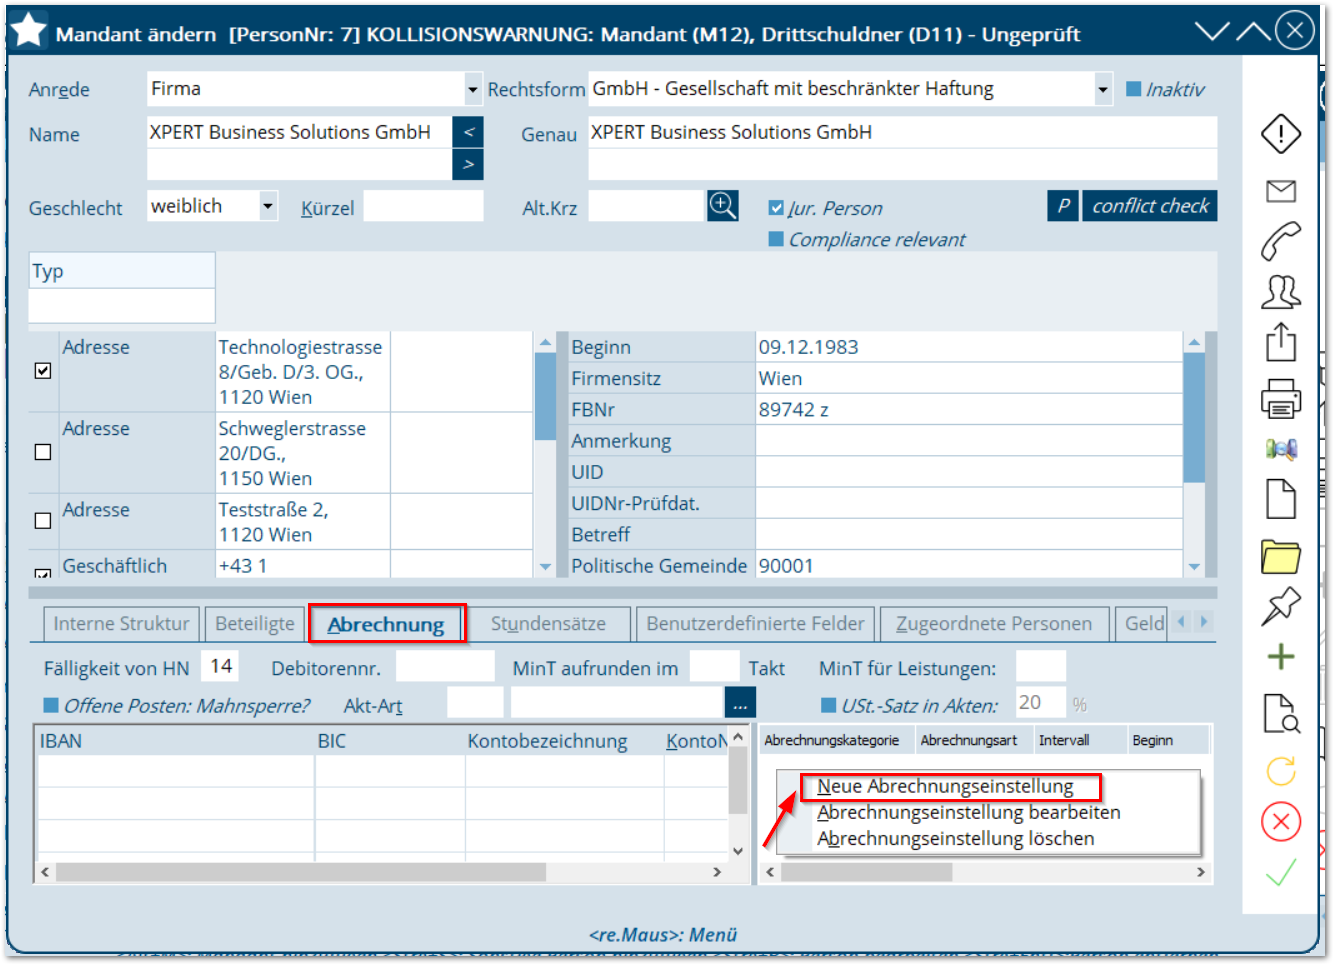The width and height of the screenshot is (1334, 965).
Task: Click Abrechnungskategorie table horizontal scrollbar
Action: (867, 872)
